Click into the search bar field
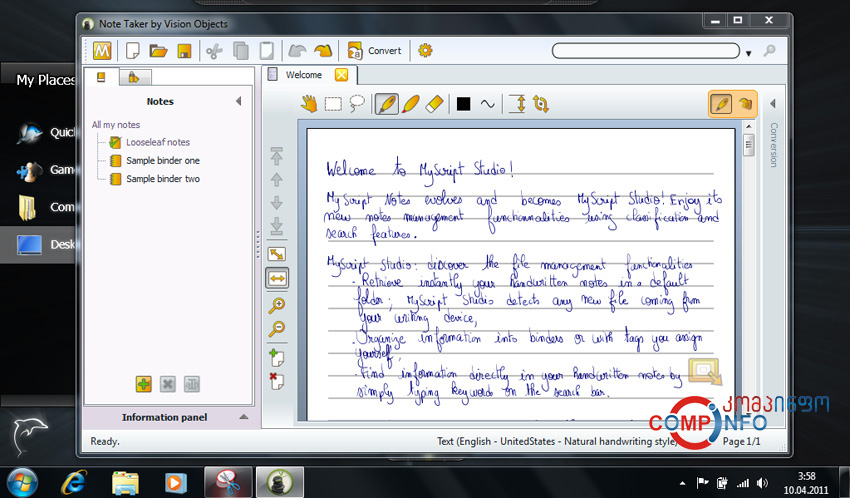 tap(646, 51)
